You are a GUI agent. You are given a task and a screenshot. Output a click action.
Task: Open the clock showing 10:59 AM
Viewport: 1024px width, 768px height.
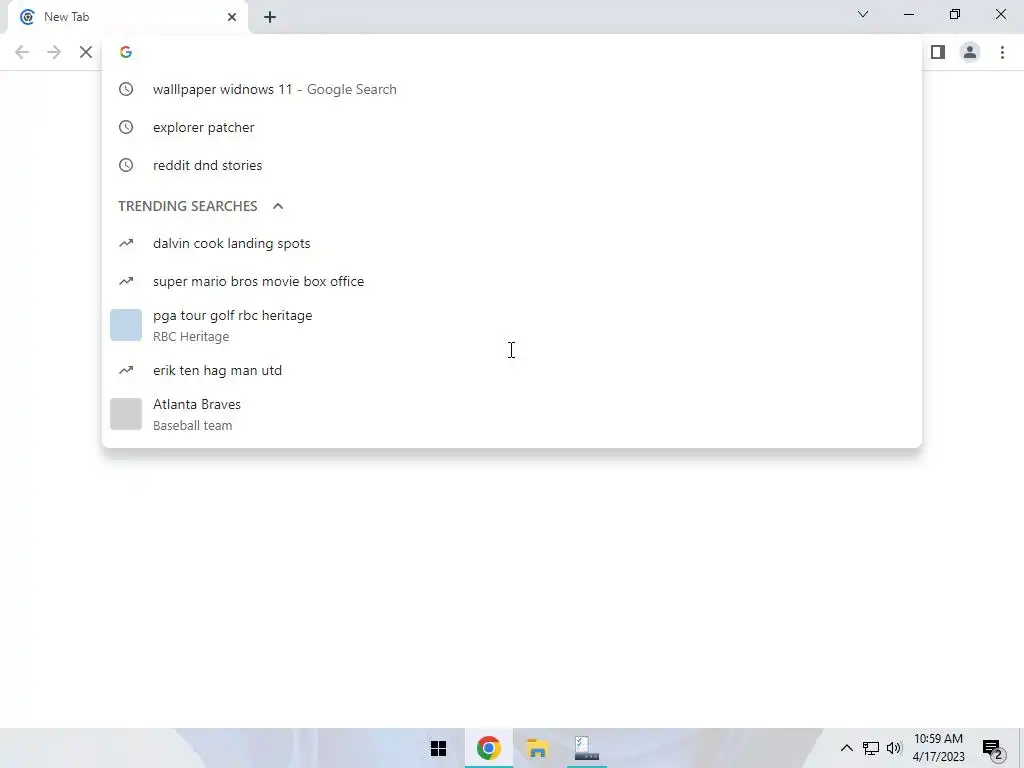click(938, 748)
